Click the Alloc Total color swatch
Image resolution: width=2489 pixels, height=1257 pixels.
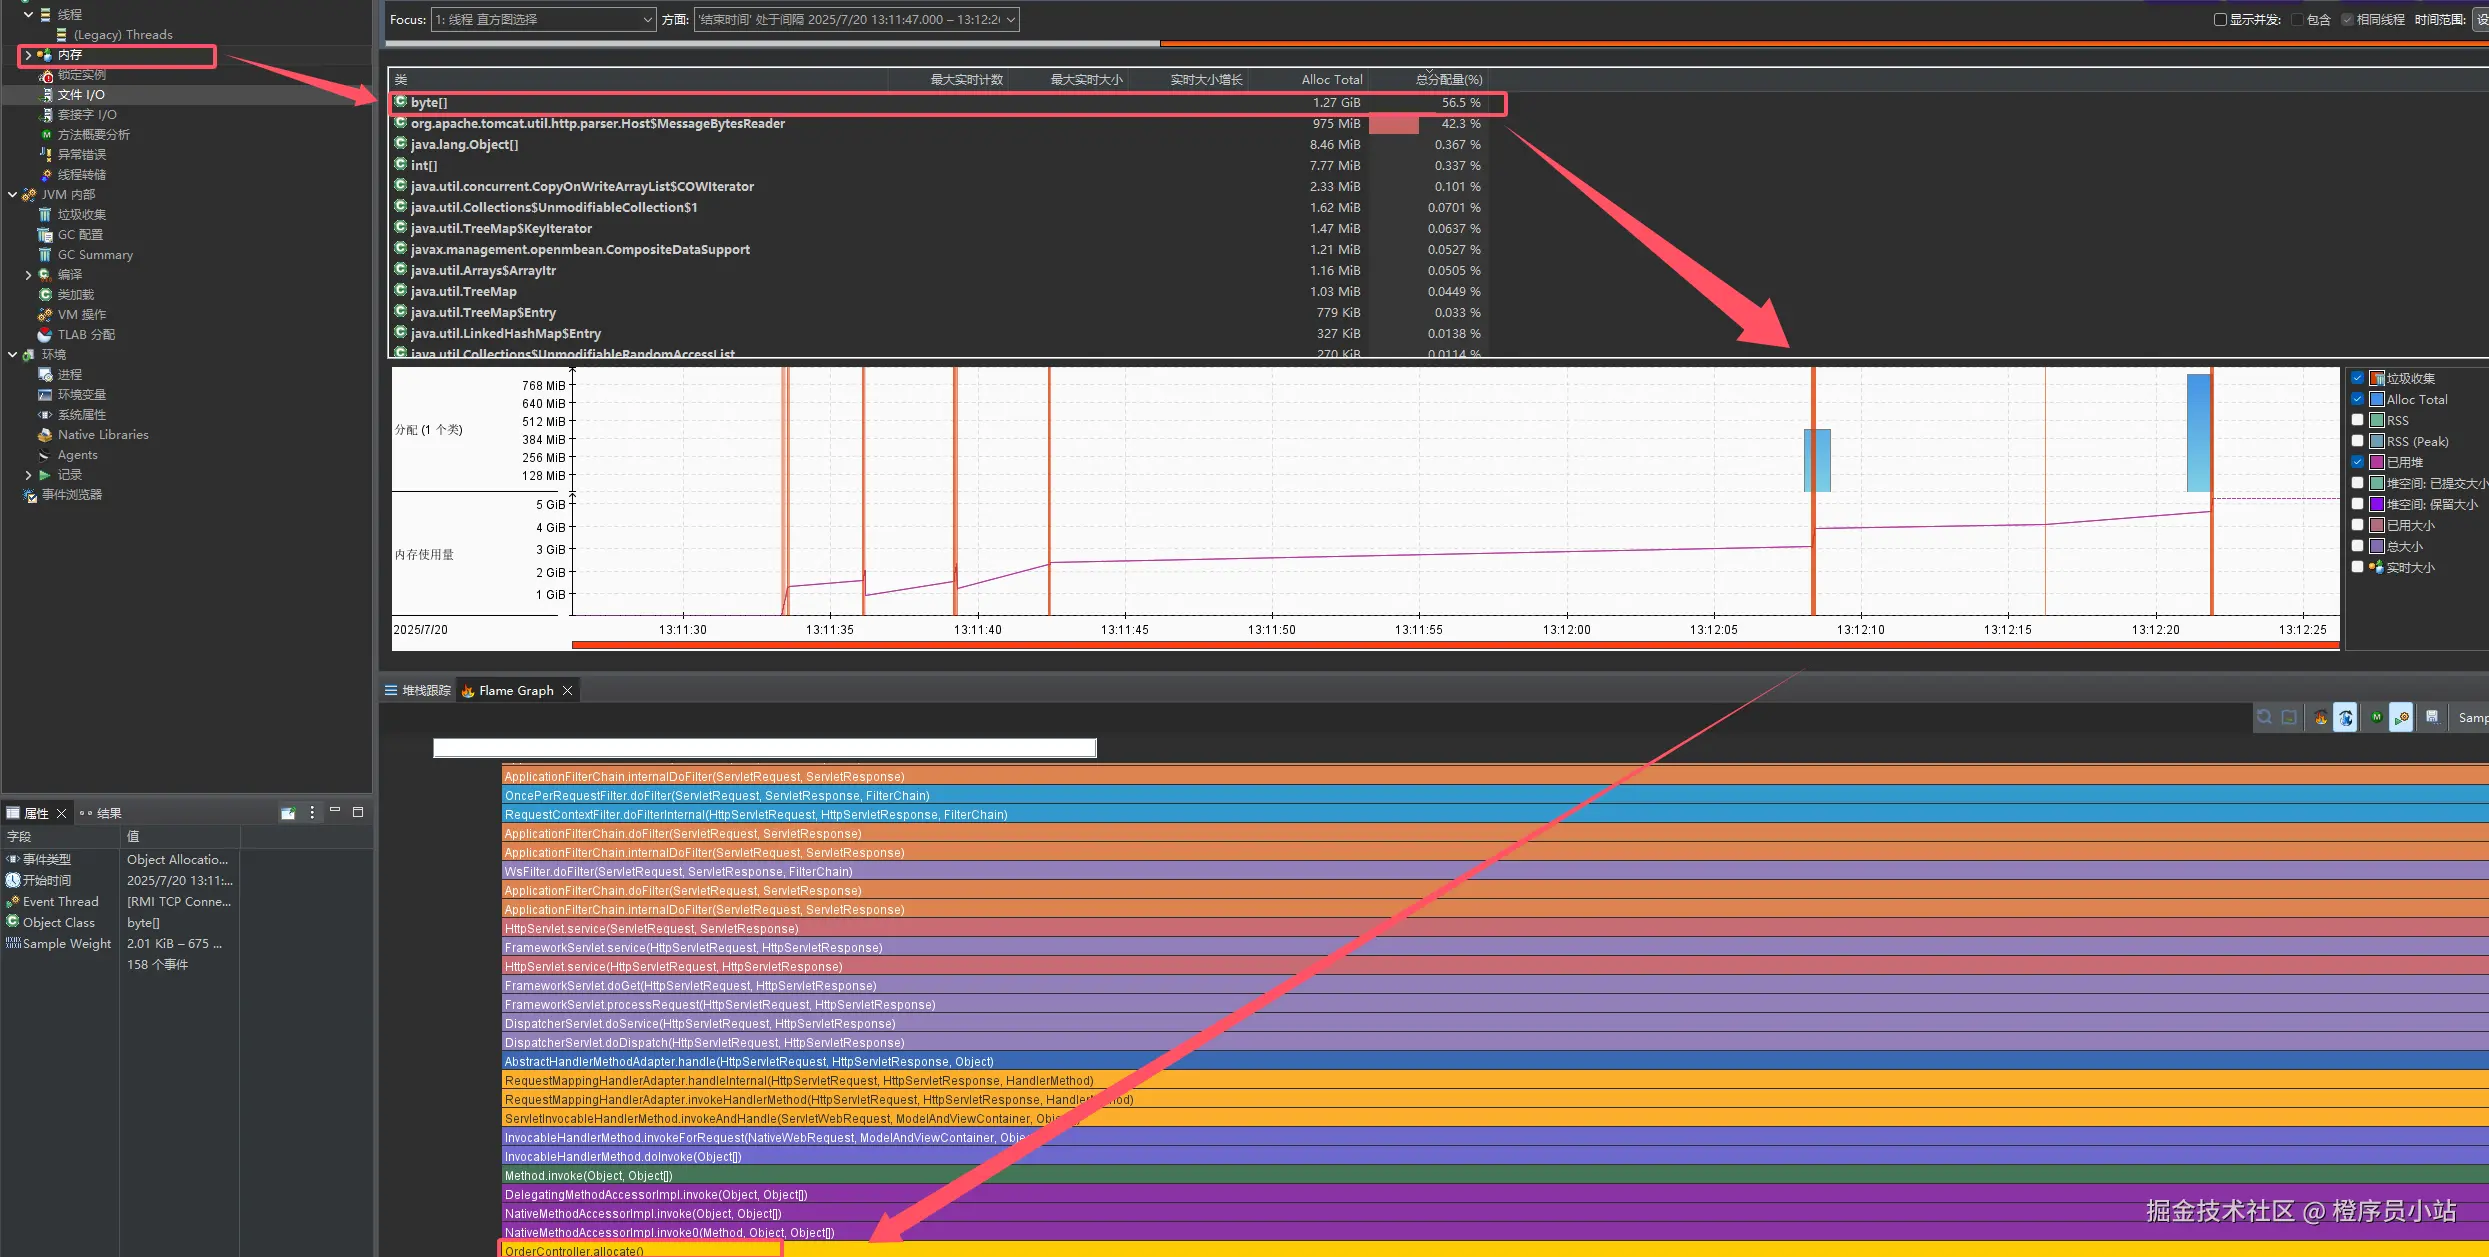pyautogui.click(x=2377, y=399)
